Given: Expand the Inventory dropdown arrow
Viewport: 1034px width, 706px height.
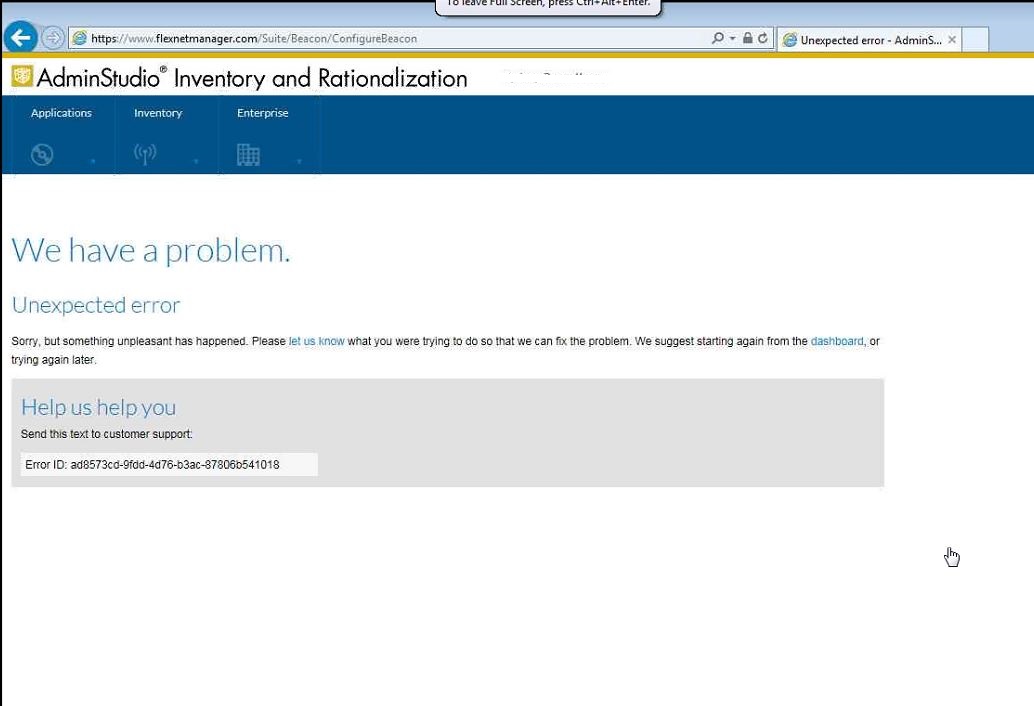Looking at the screenshot, I should pyautogui.click(x=196, y=161).
